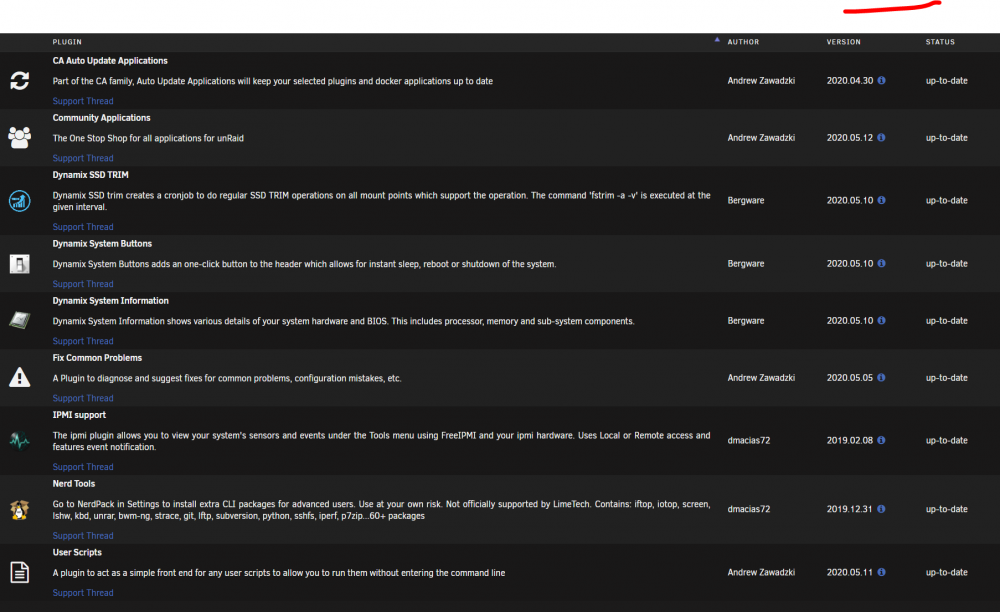Click up-to-date status of IPMI support
Screen dimensions: 1000x612
pos(946,441)
